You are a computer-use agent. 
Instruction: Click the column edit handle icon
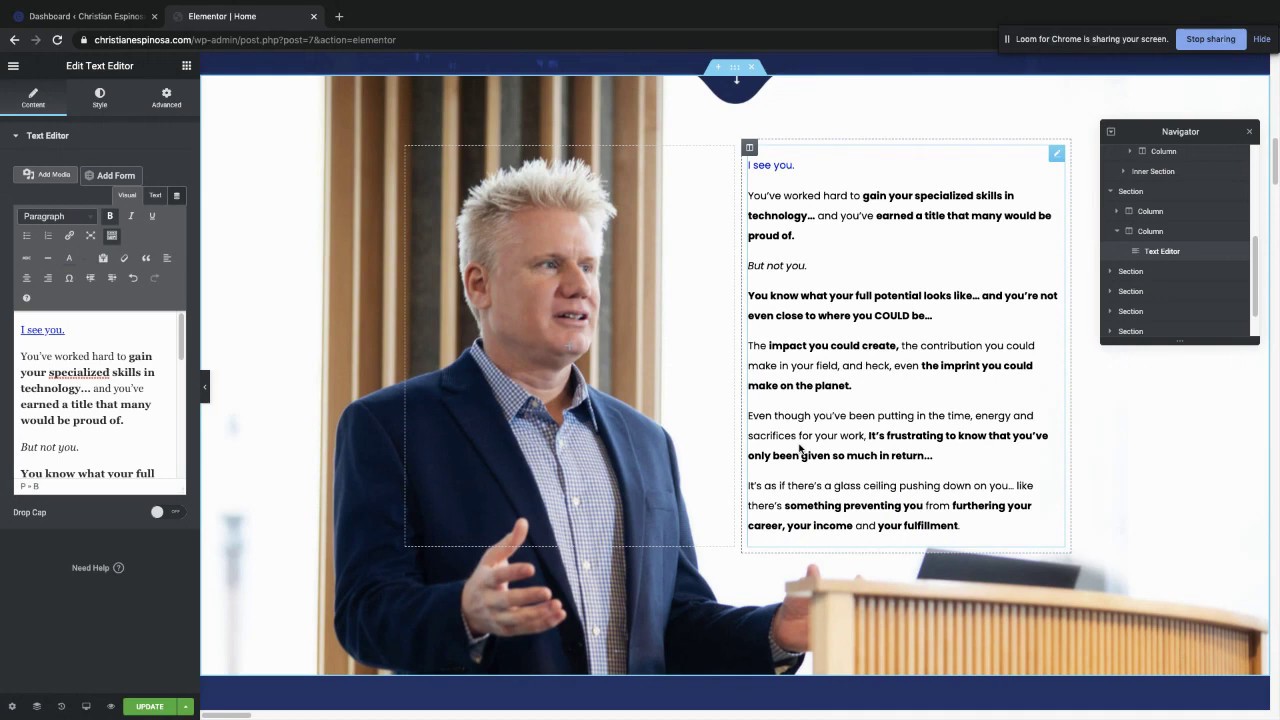click(749, 147)
